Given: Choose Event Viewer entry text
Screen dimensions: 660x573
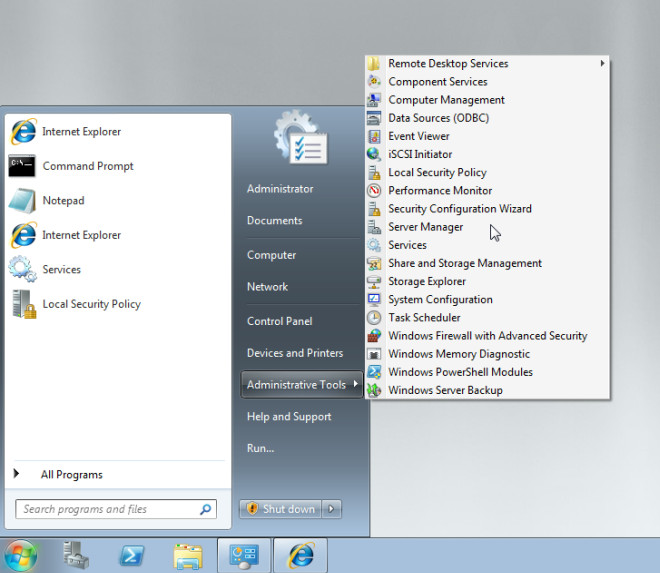Looking at the screenshot, I should point(418,136).
